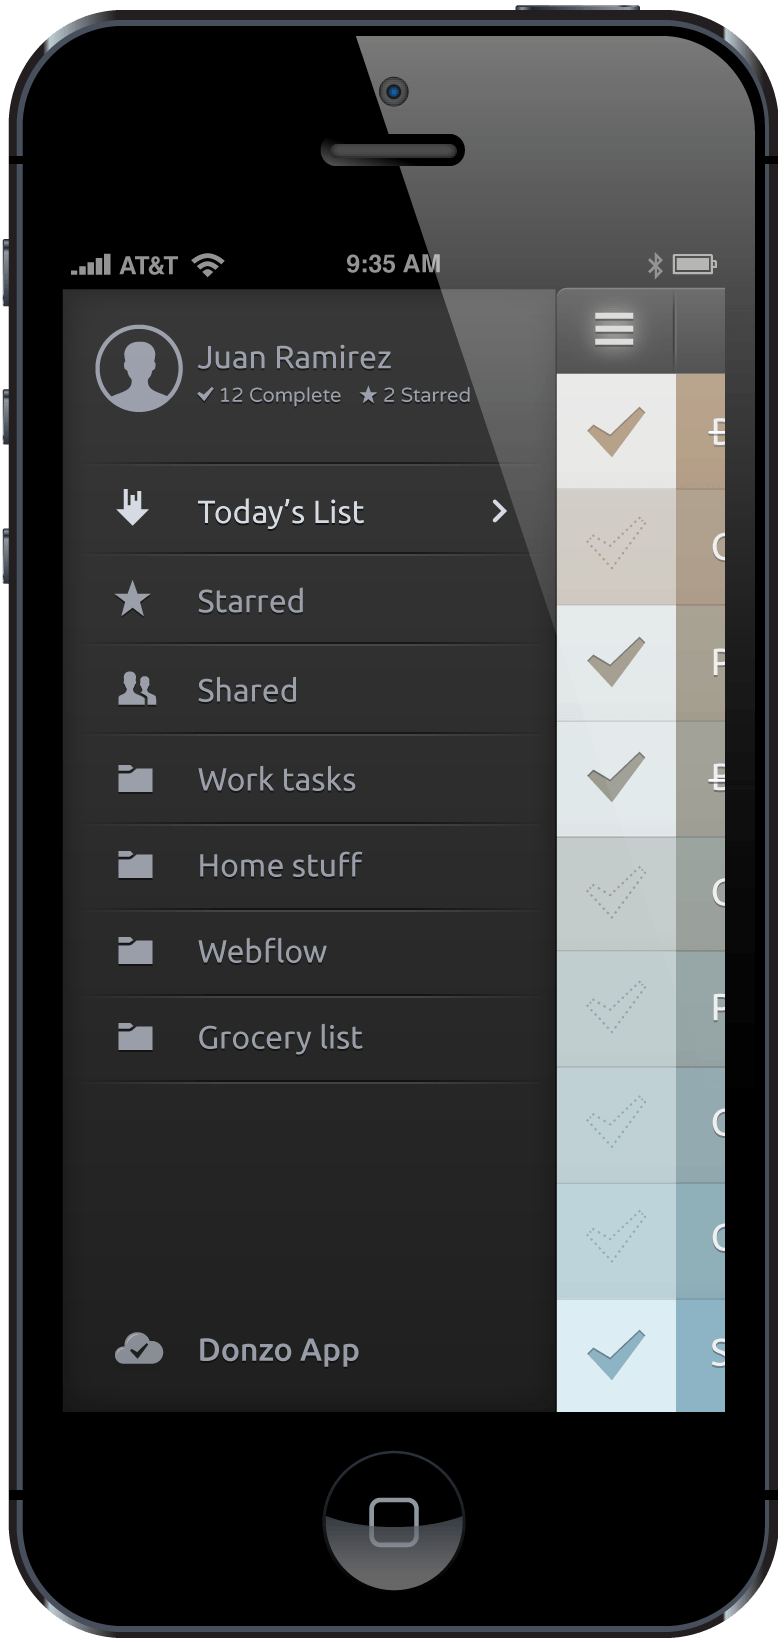Uncheck the first completed task checkmark

tap(616, 432)
